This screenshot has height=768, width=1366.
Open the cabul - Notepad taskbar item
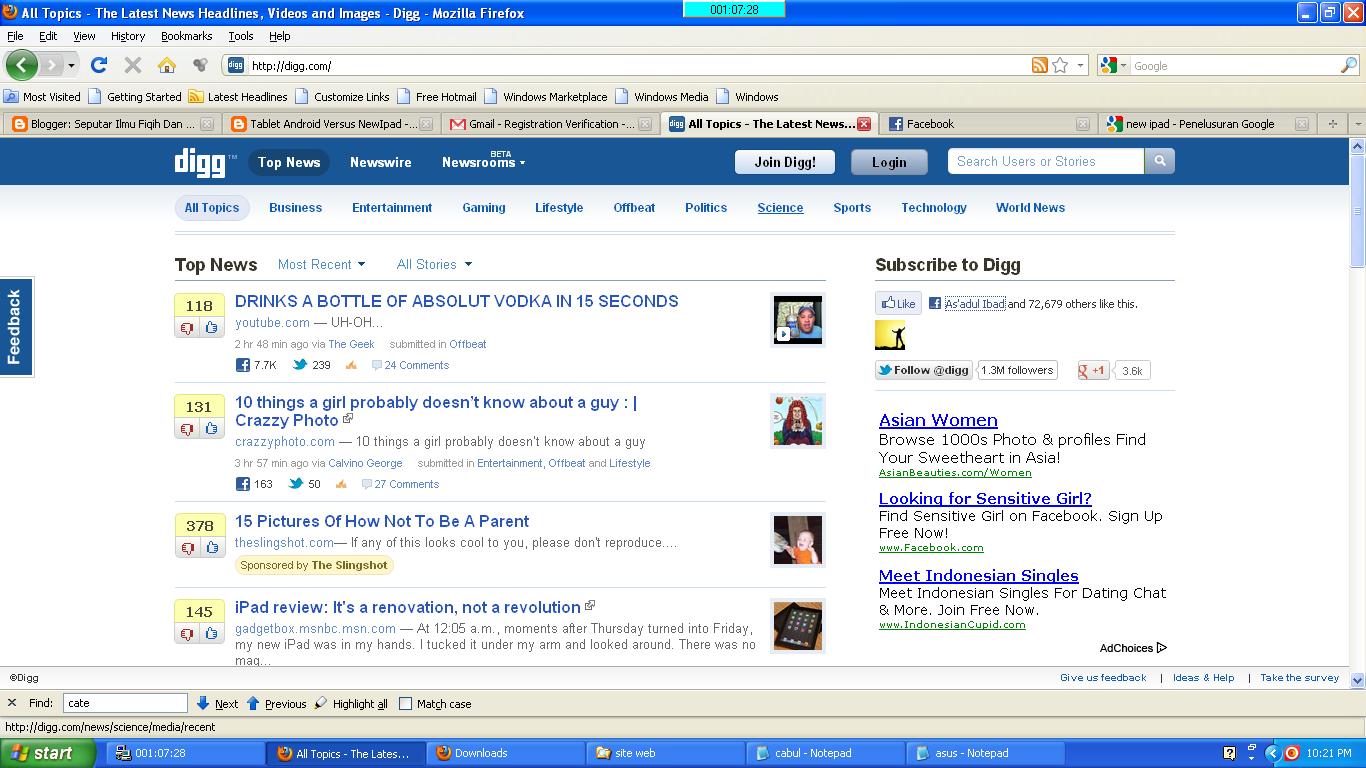(825, 753)
